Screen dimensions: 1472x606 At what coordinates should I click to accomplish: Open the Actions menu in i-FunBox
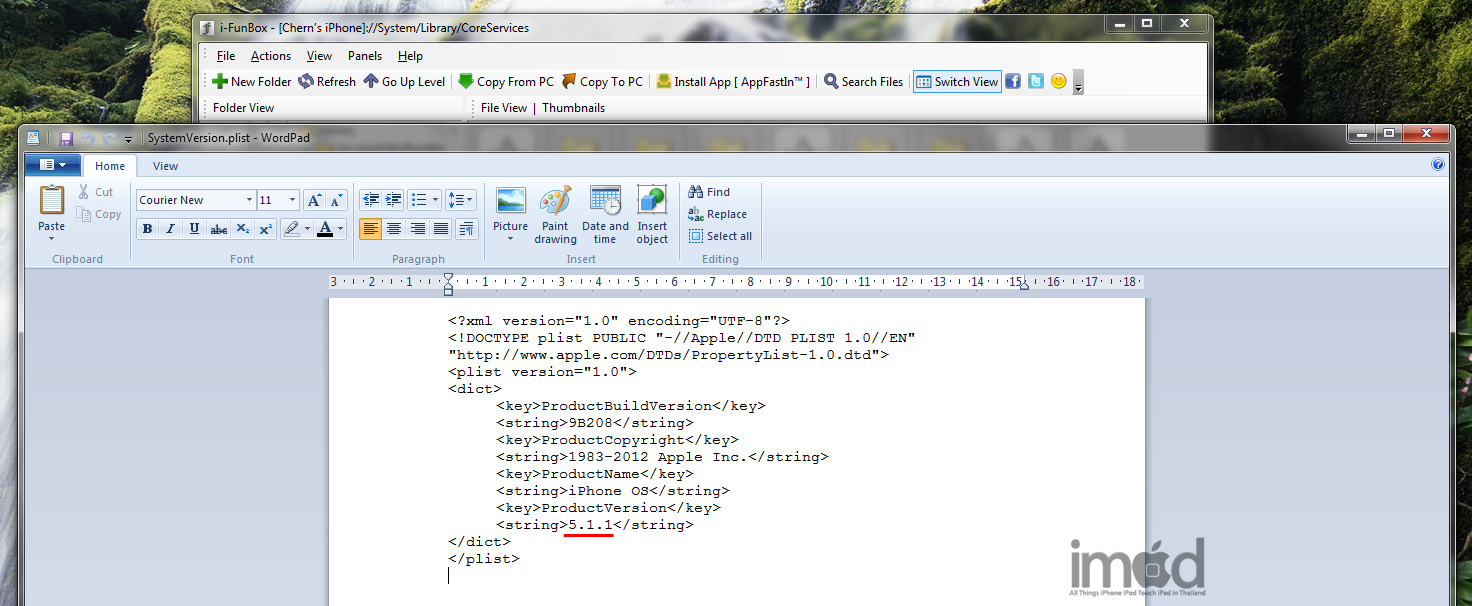pos(270,56)
